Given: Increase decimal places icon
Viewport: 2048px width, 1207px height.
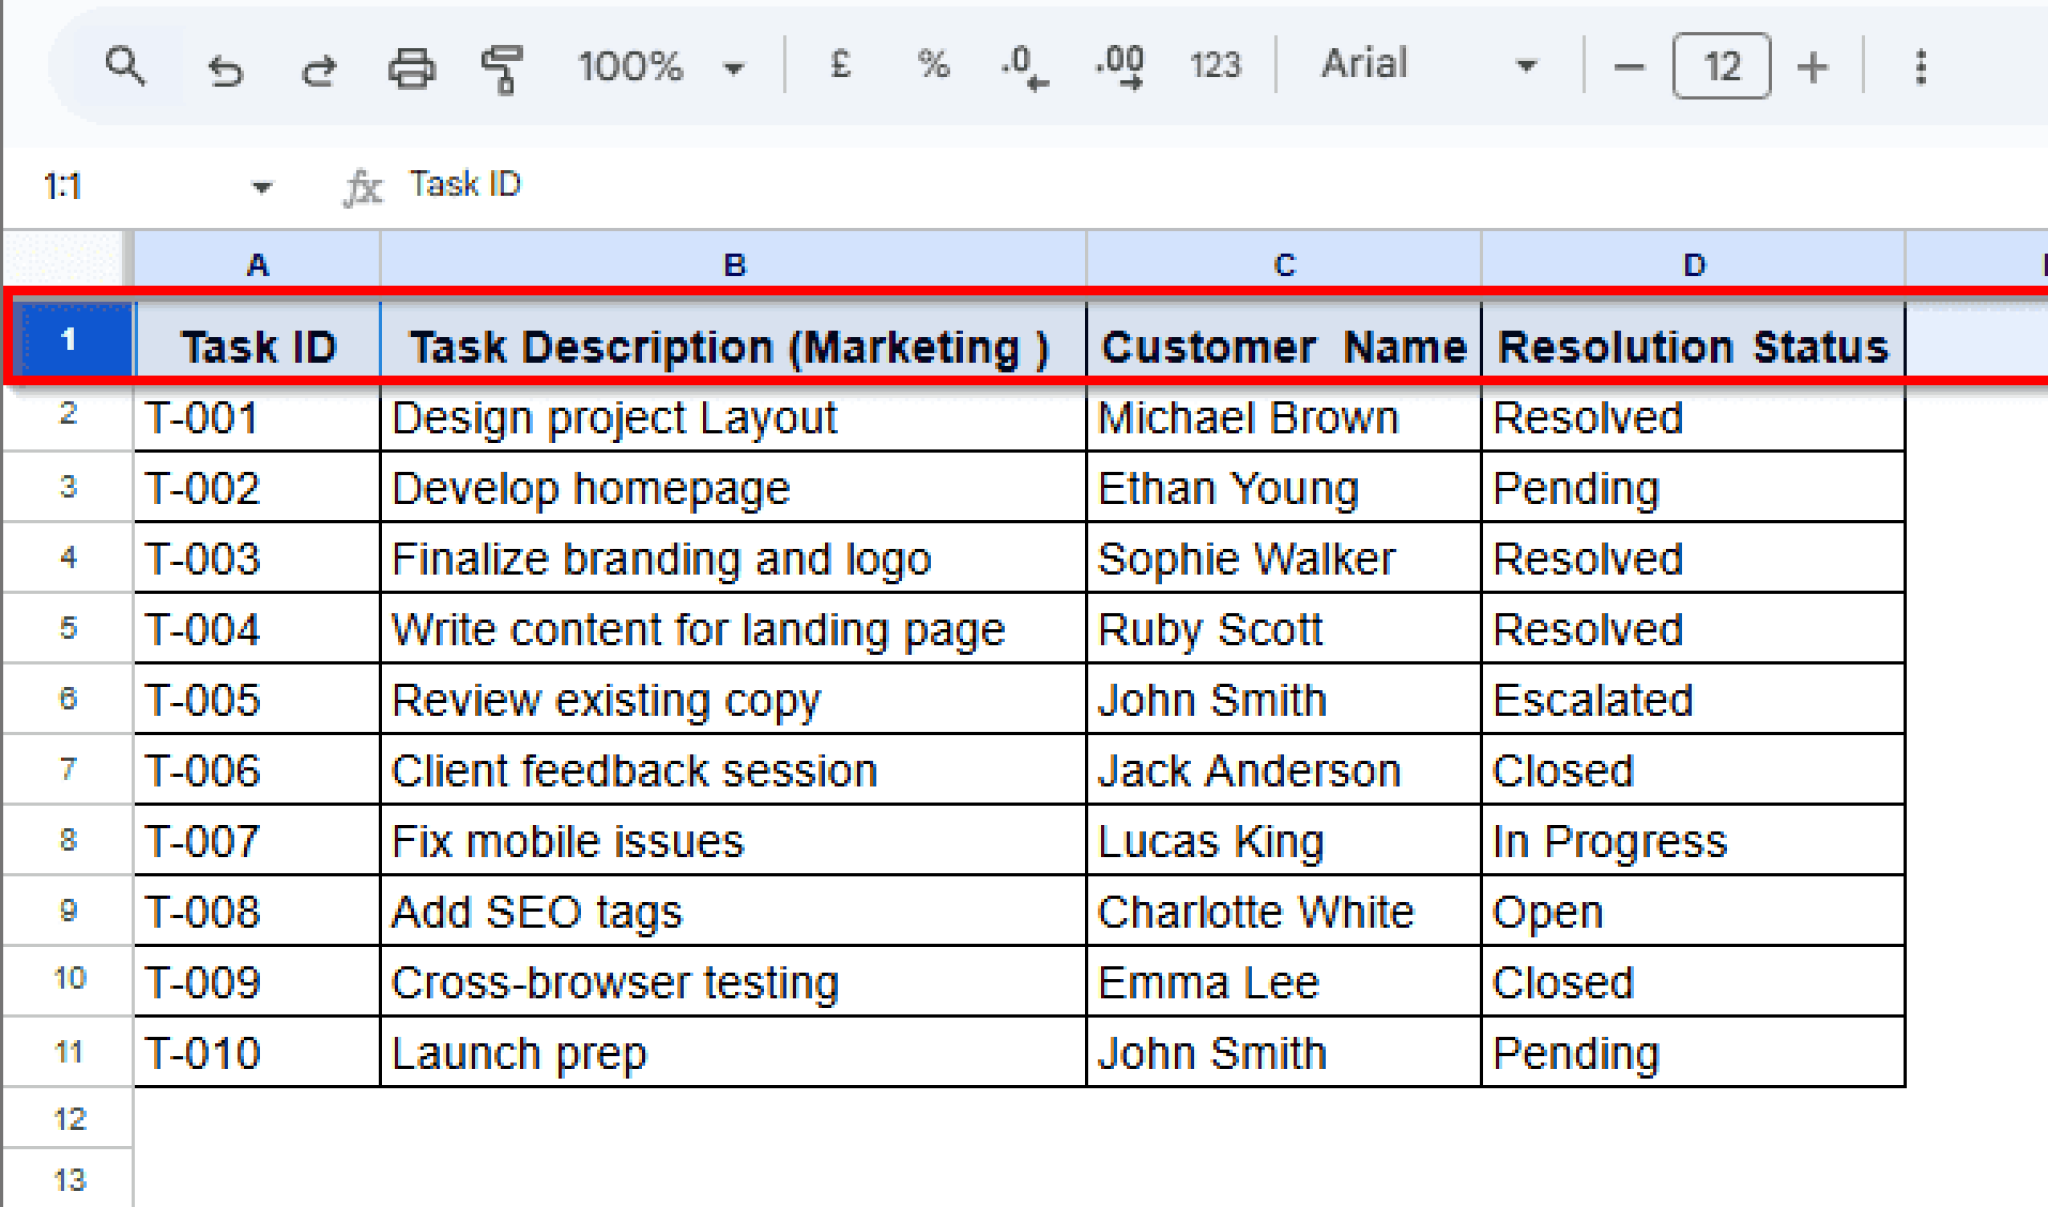Looking at the screenshot, I should (1118, 67).
